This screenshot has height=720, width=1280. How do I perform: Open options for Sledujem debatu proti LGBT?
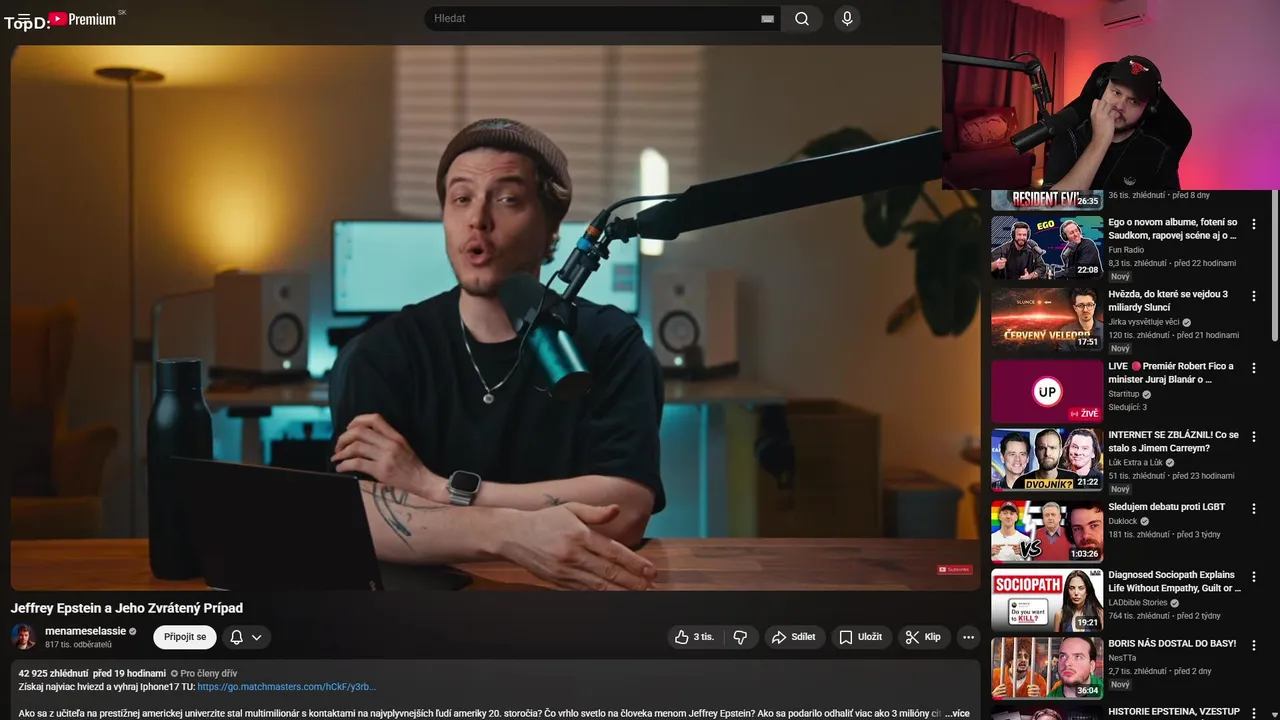(x=1254, y=509)
